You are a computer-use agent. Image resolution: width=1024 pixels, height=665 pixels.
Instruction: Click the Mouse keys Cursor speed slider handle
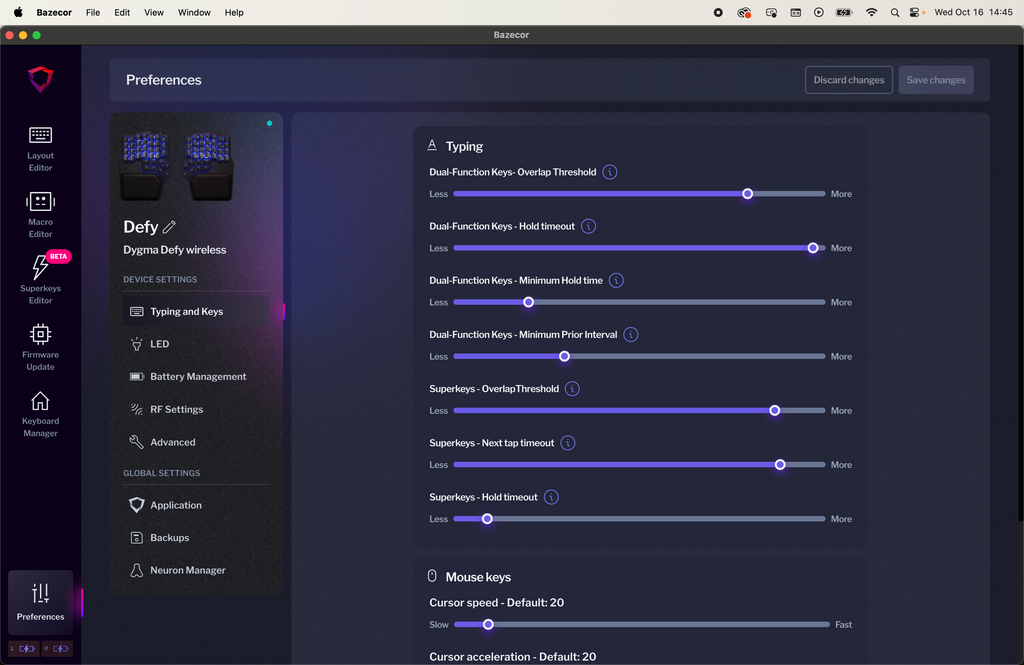pos(488,625)
